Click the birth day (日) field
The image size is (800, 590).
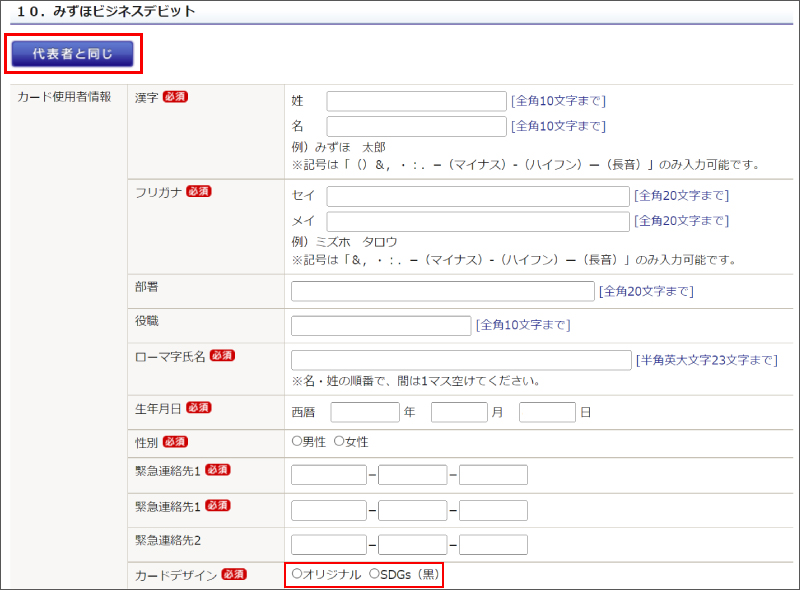coord(547,412)
